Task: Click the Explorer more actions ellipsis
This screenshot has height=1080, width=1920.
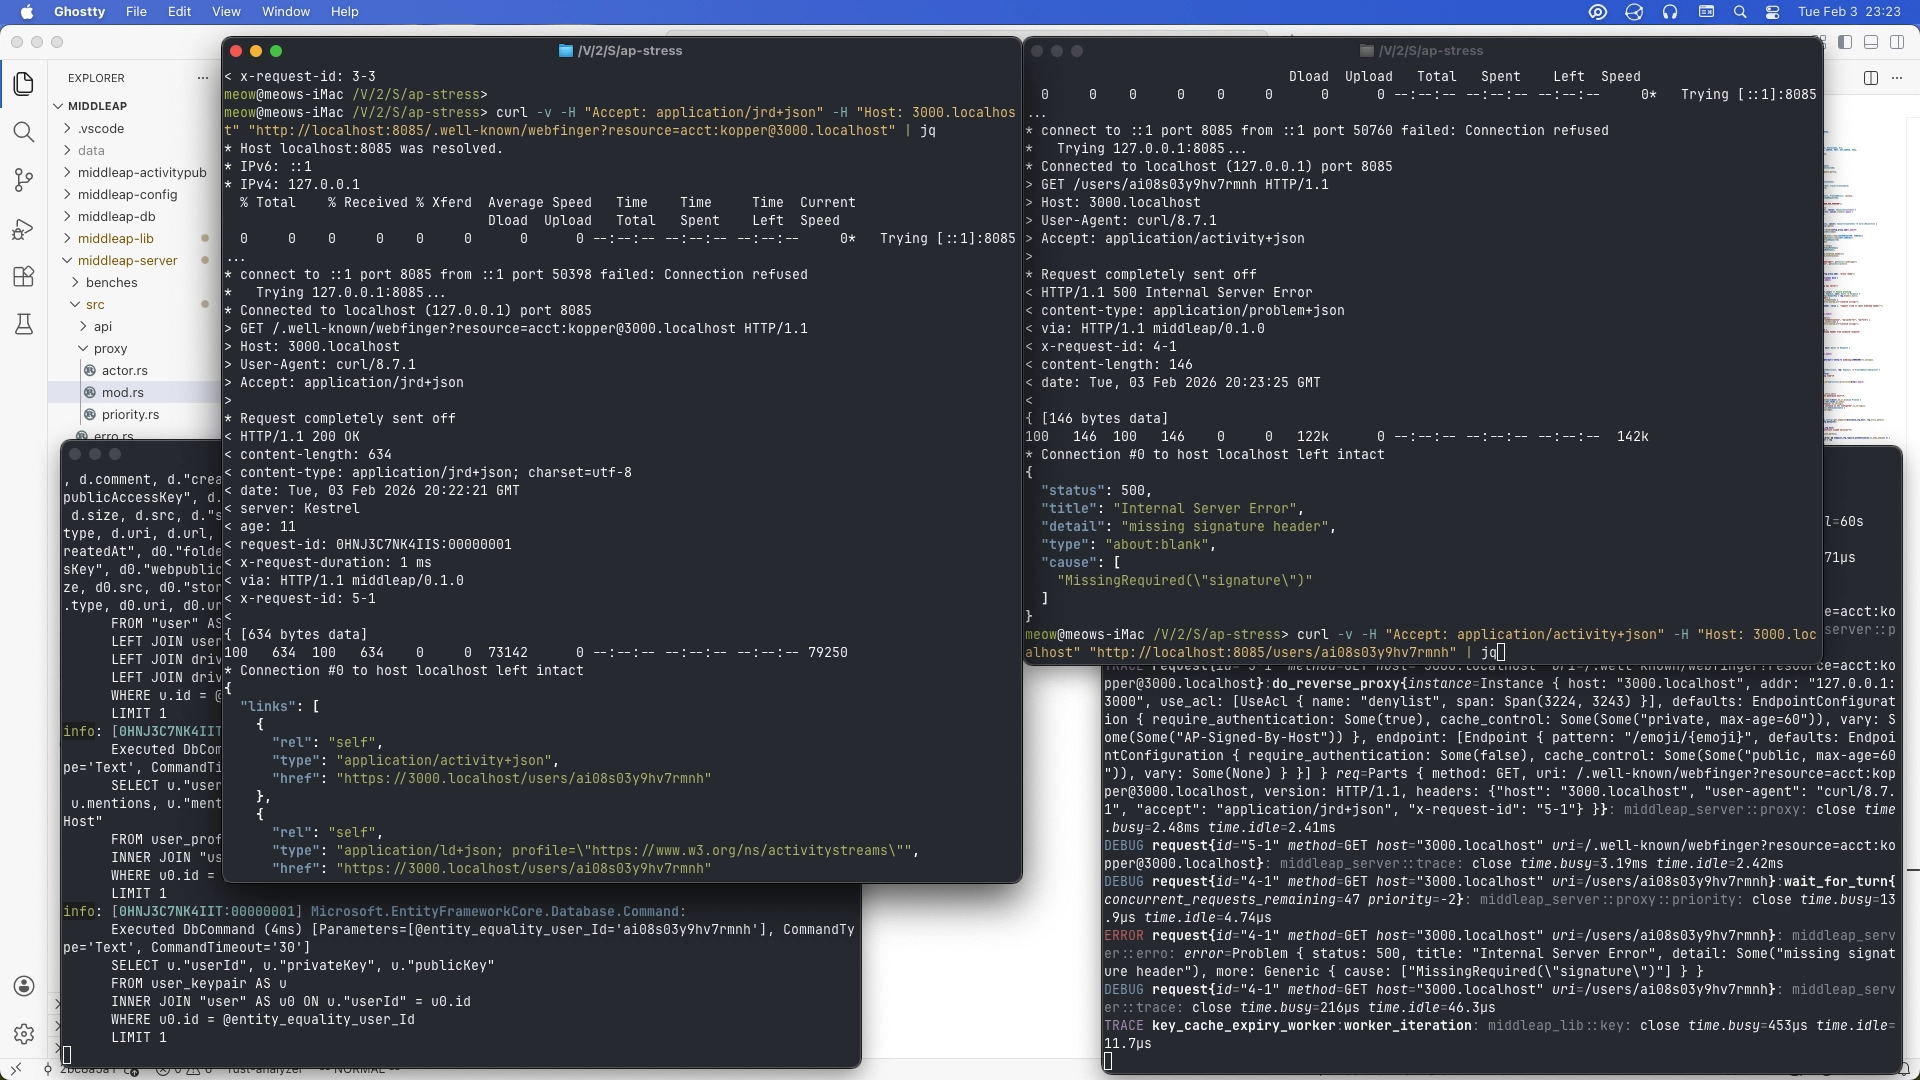Action: point(203,78)
